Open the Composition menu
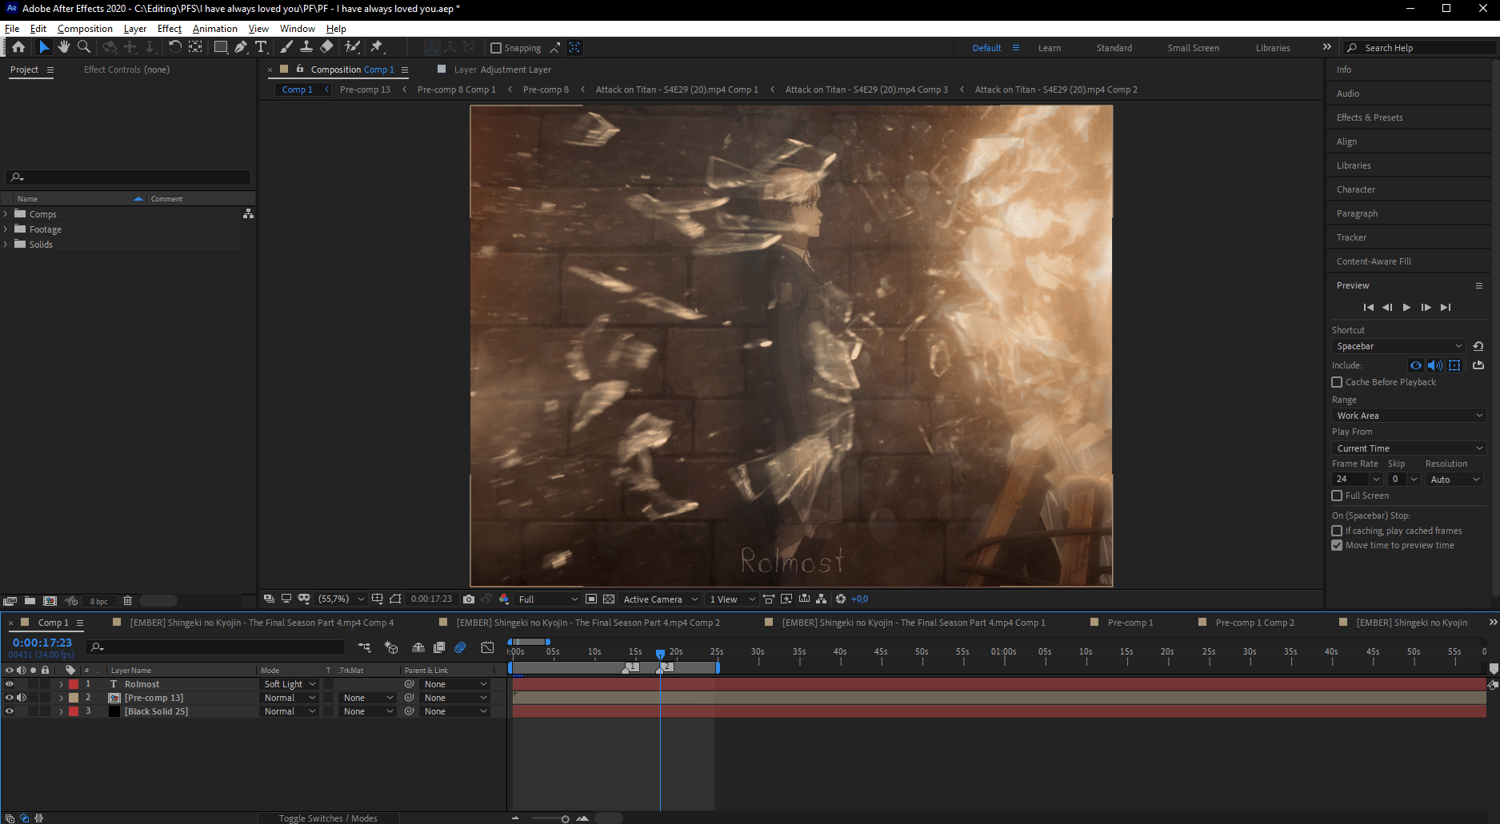This screenshot has height=824, width=1500. pyautogui.click(x=85, y=29)
